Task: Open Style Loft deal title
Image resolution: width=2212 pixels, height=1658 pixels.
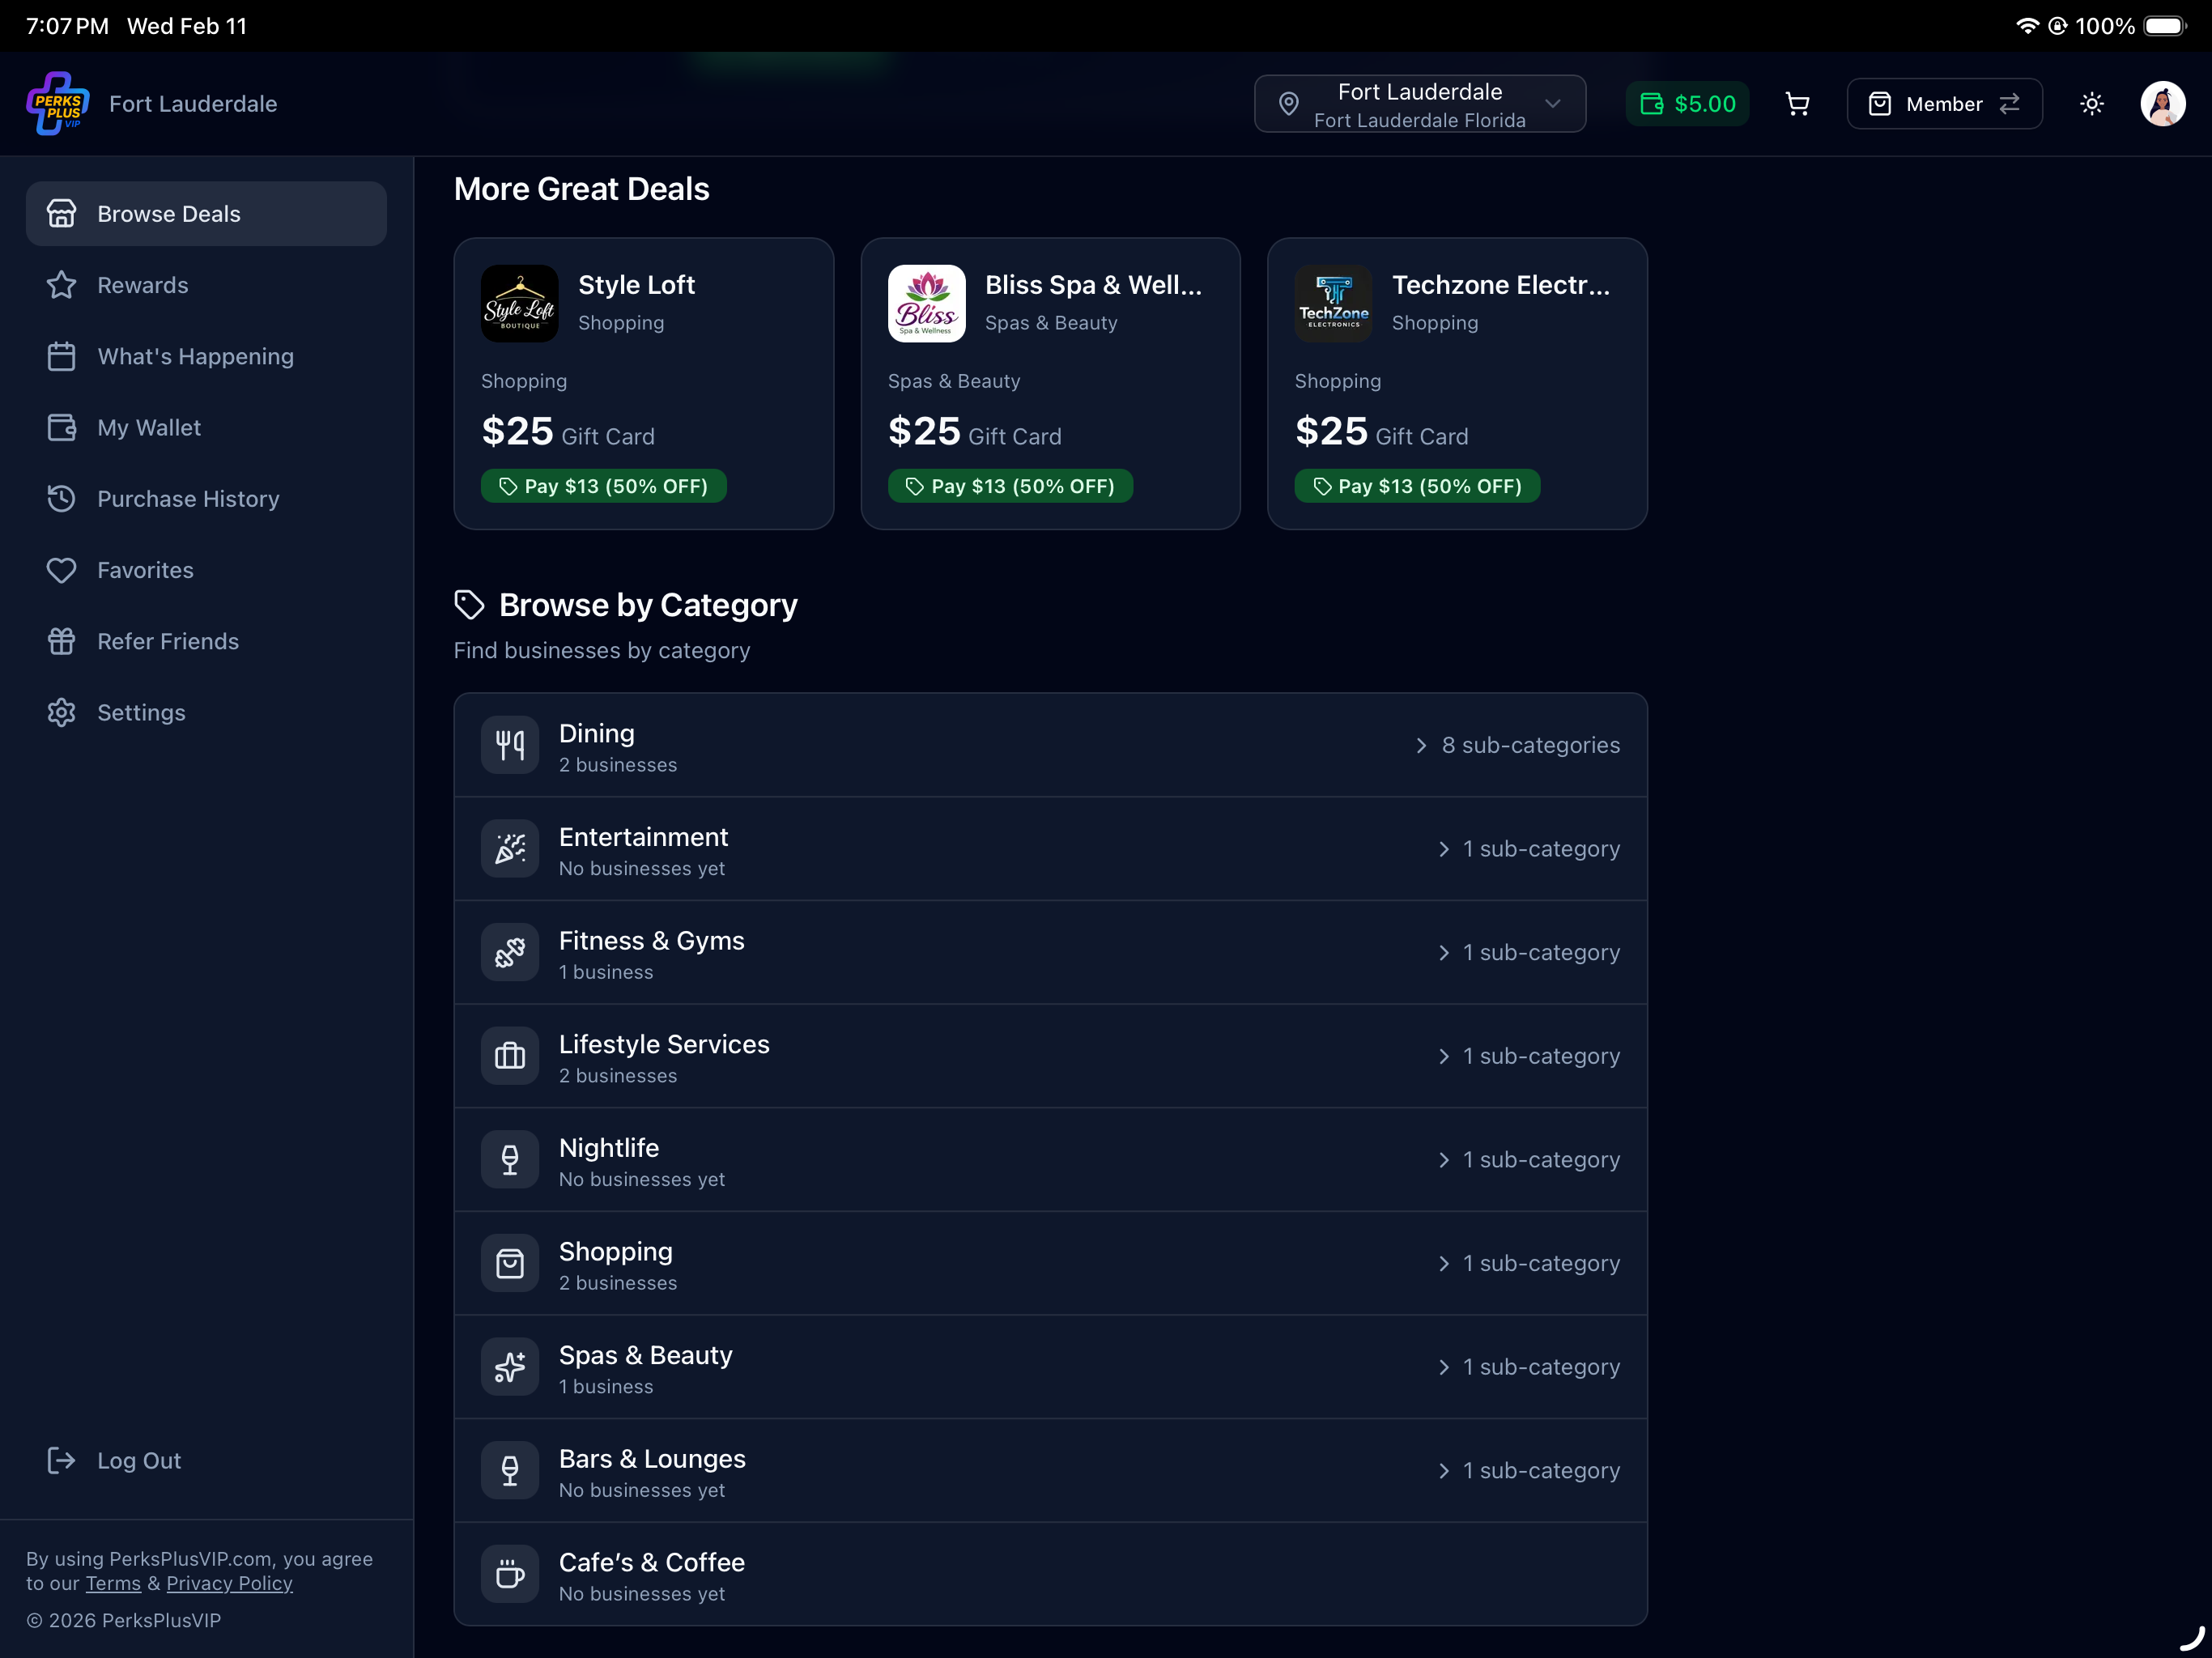Action: (636, 285)
